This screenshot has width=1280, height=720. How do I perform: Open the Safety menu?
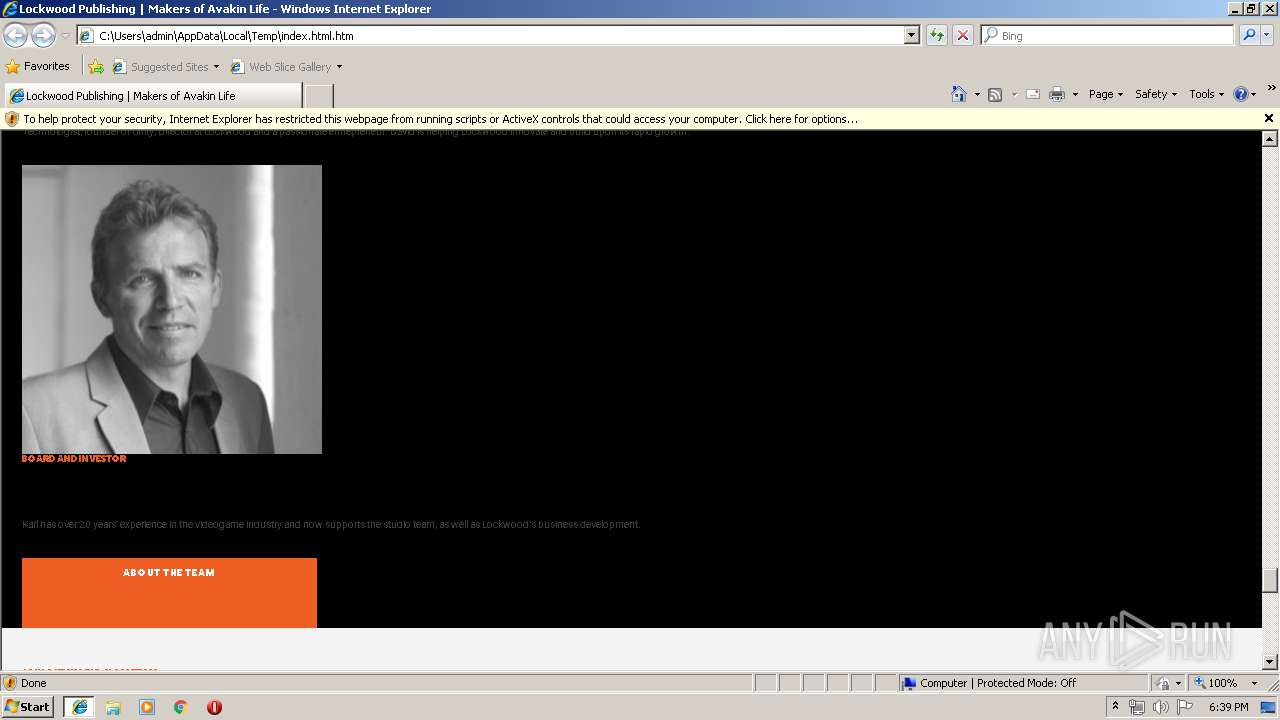pos(1156,94)
